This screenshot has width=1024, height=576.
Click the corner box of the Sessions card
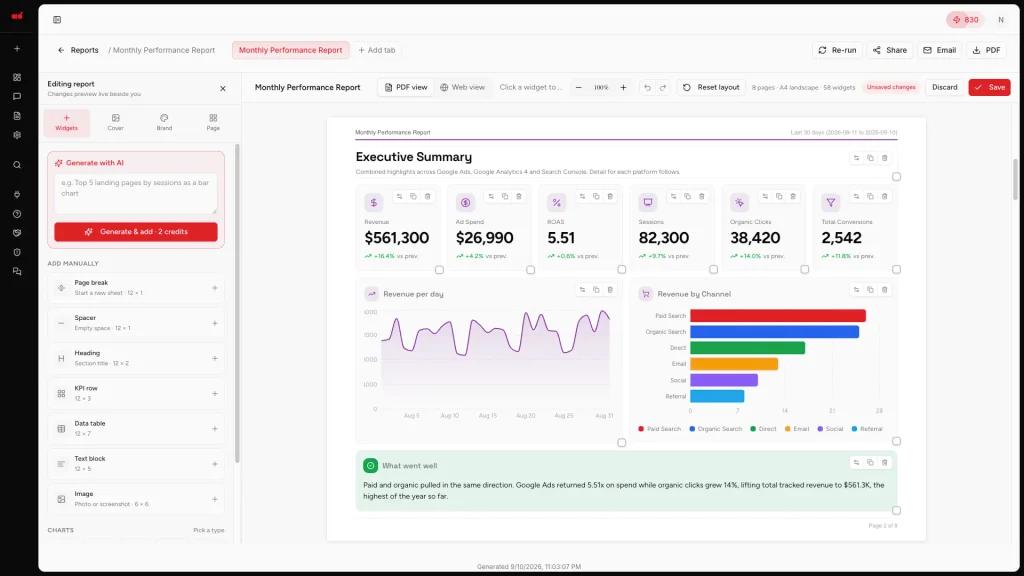pyautogui.click(x=713, y=270)
